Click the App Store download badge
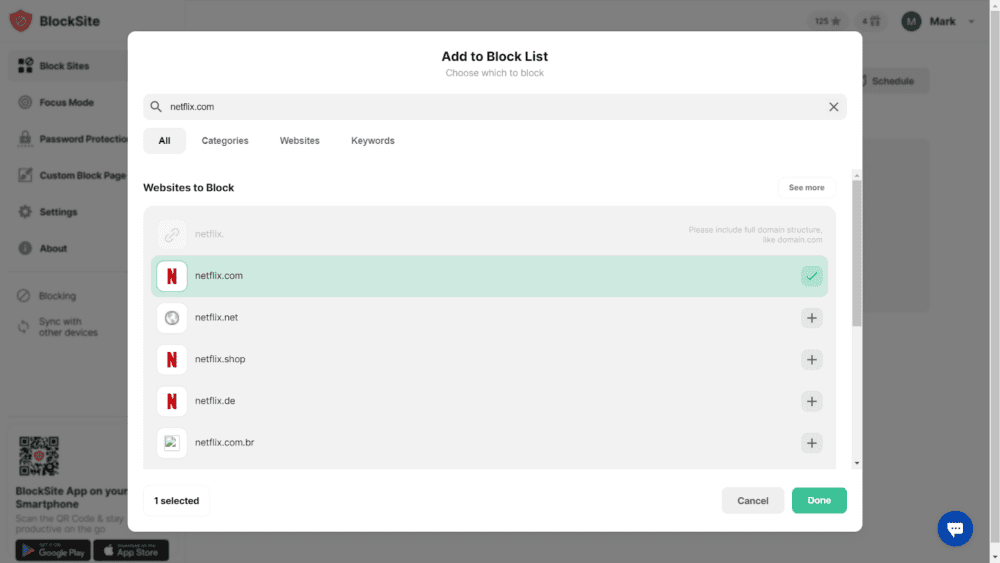1000x563 pixels. (x=131, y=550)
